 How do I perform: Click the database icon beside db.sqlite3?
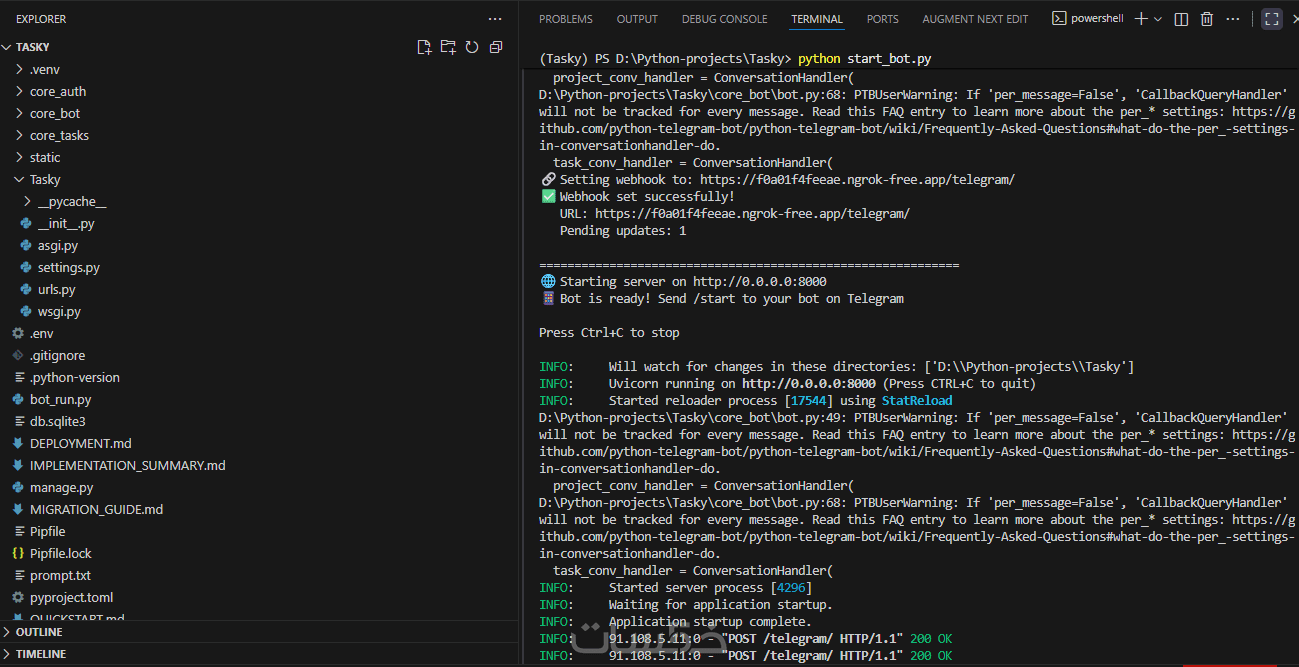pyautogui.click(x=18, y=421)
